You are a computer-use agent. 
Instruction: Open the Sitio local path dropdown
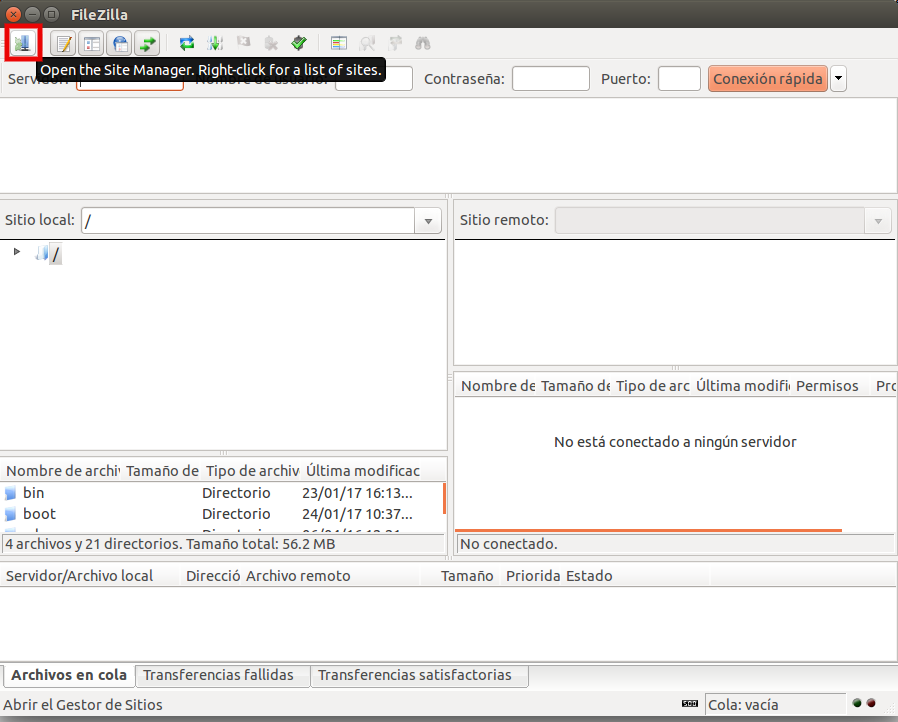click(428, 221)
